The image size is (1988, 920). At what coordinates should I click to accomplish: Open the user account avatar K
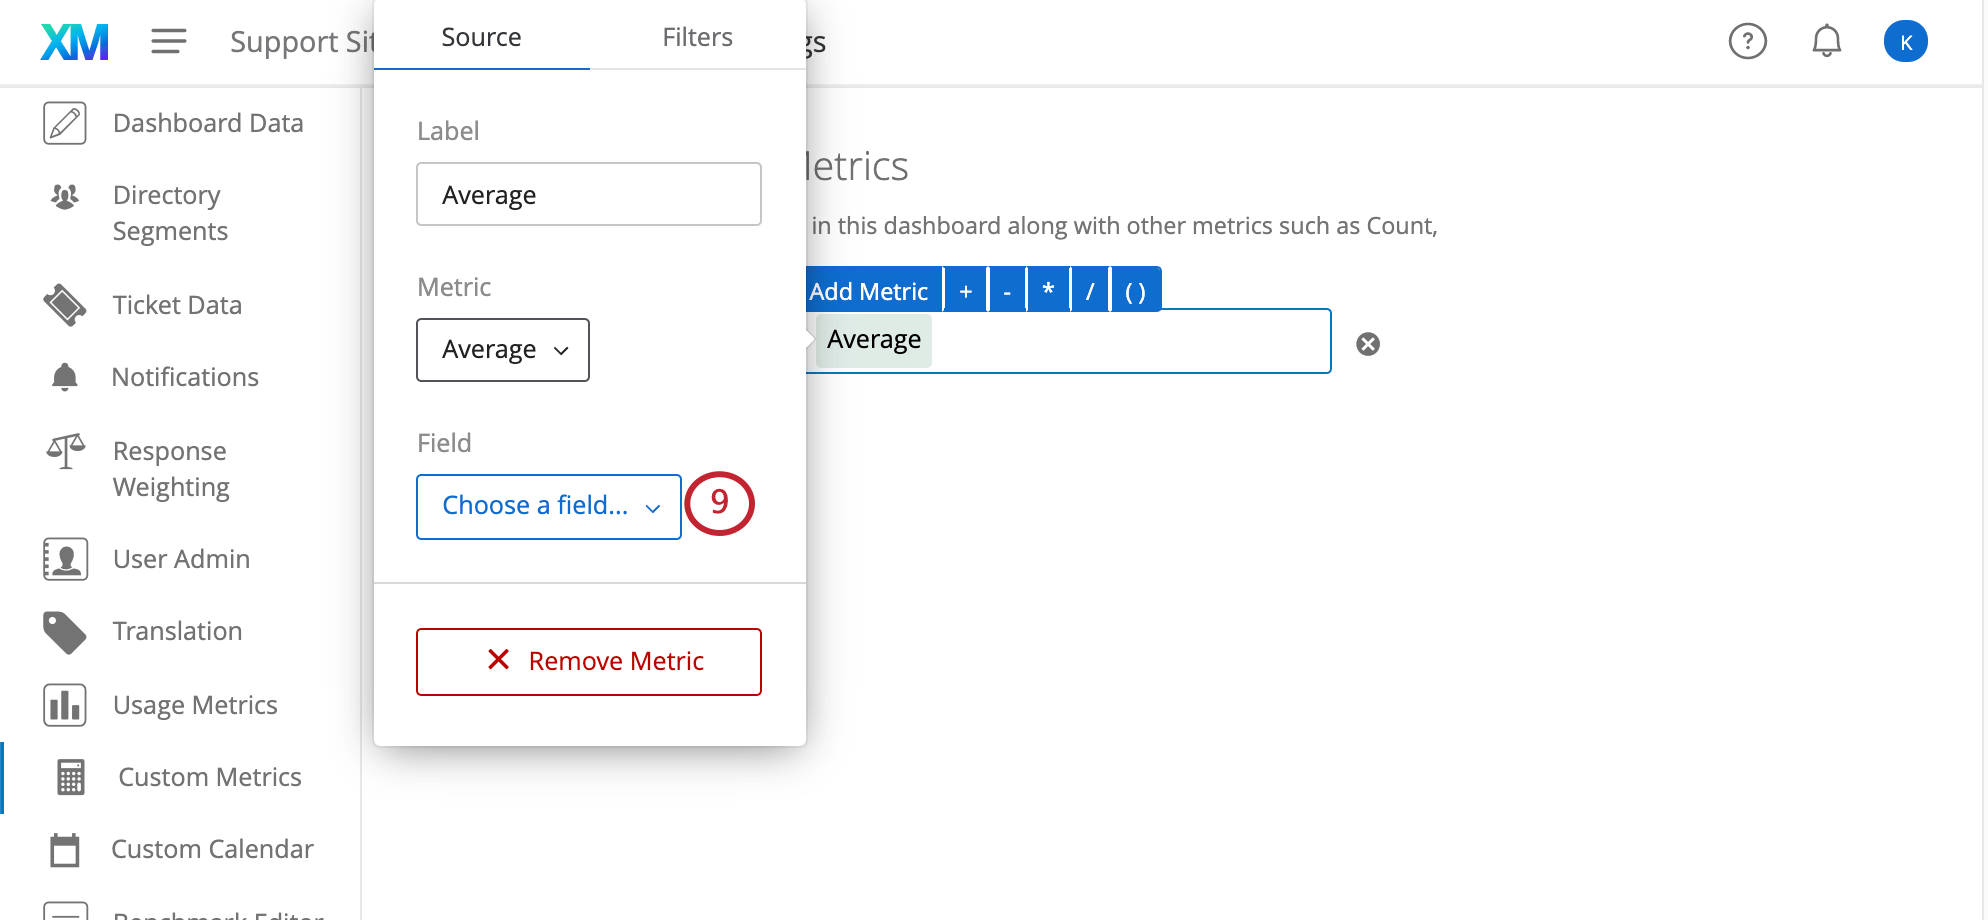coord(1905,41)
